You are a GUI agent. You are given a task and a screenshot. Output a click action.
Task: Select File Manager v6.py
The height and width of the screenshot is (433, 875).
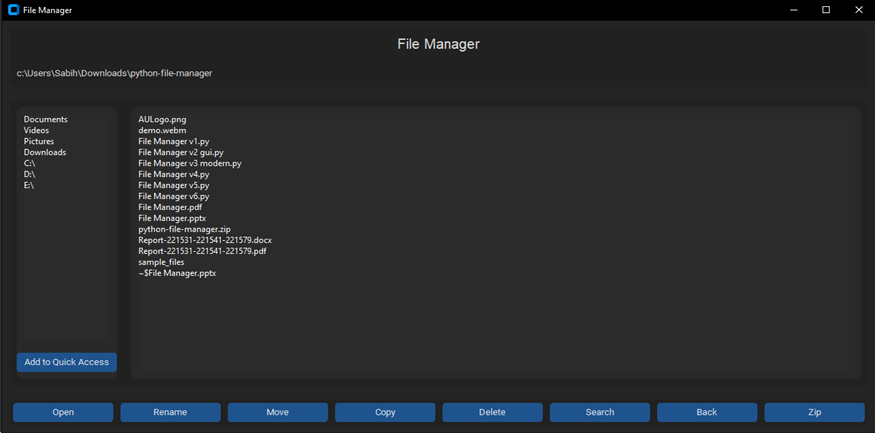tap(174, 196)
